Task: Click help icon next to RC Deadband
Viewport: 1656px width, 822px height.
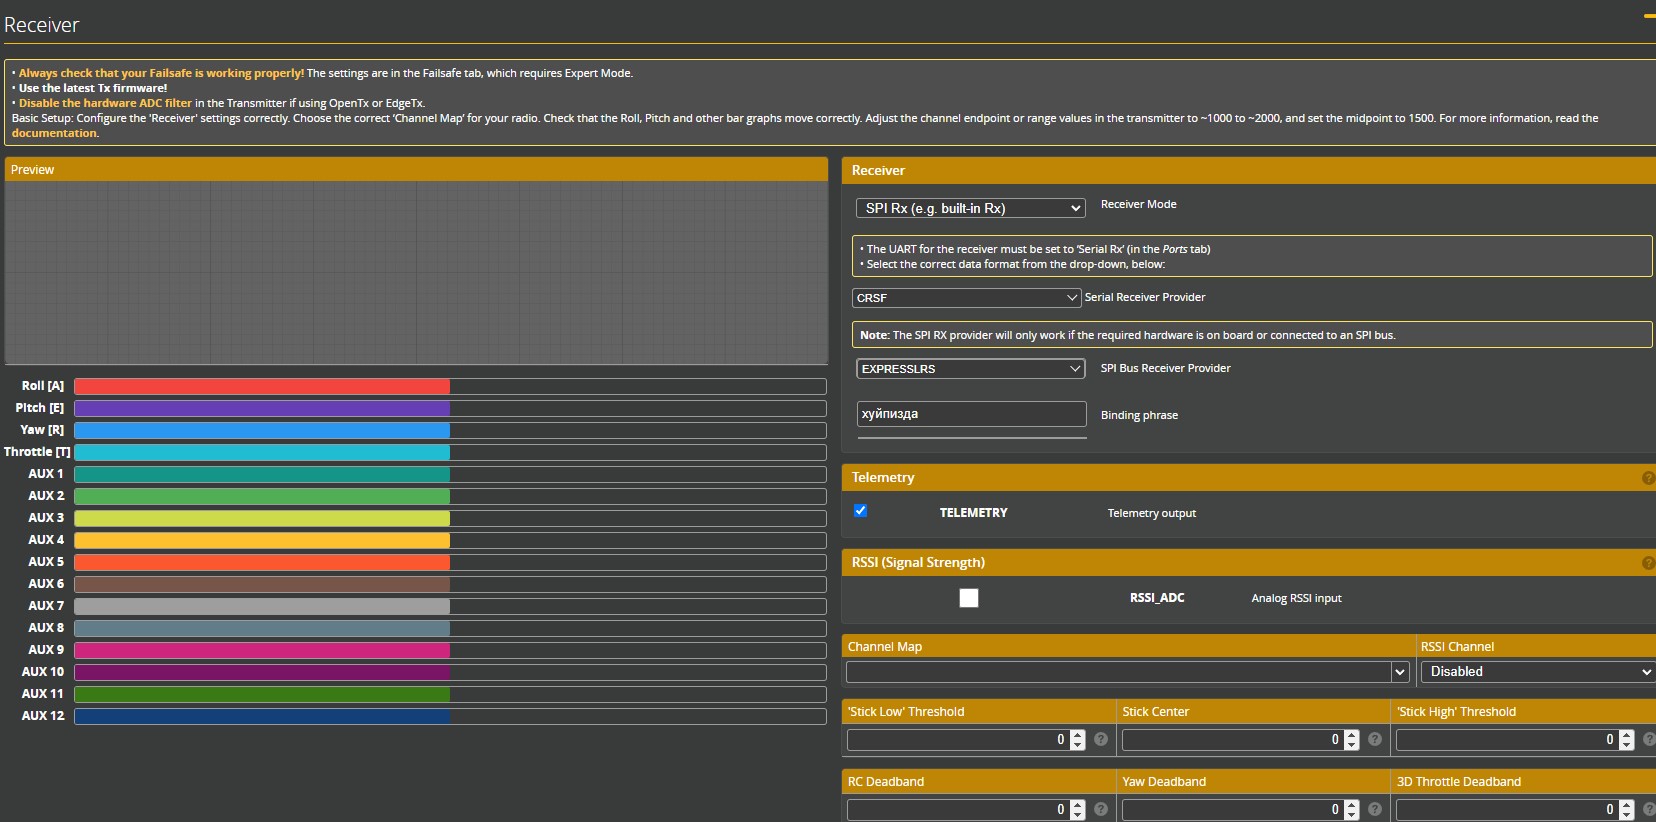Action: click(1100, 809)
